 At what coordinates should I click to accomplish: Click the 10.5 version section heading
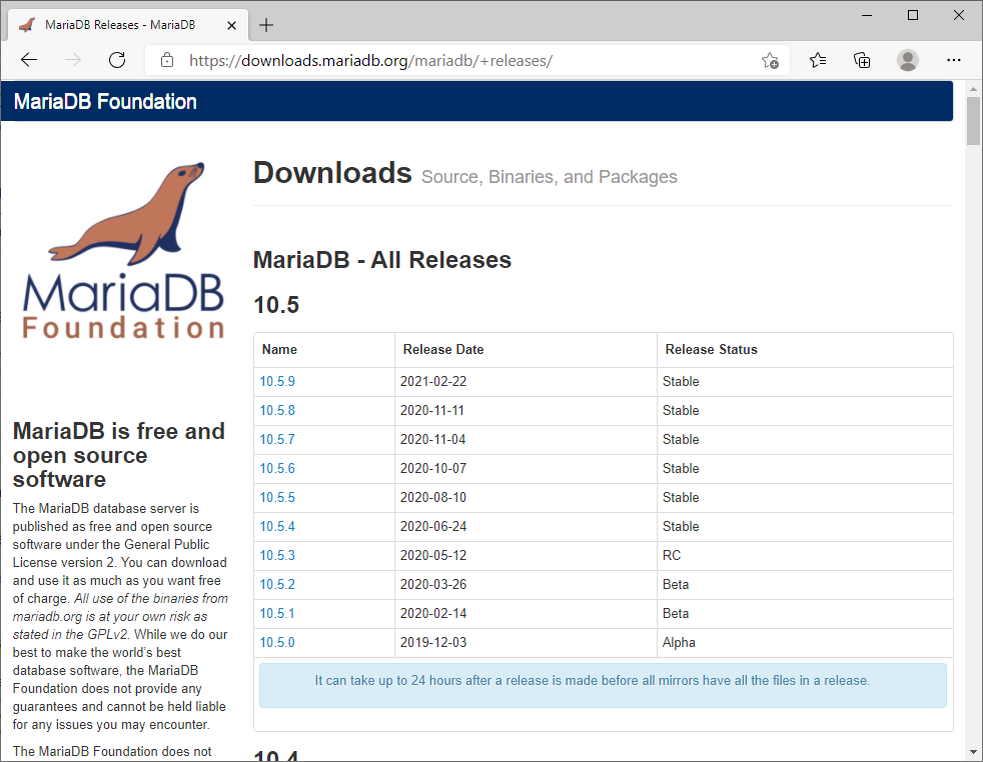[x=276, y=305]
